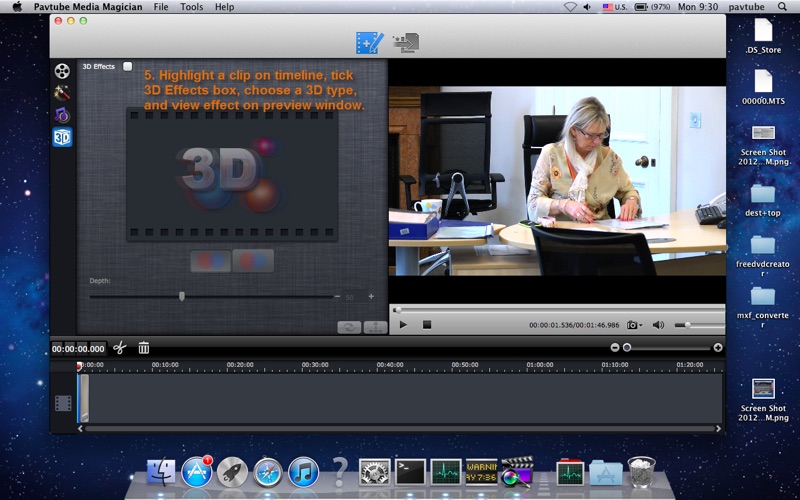
Task: Click the menu bar volume icon
Action: (587, 7)
